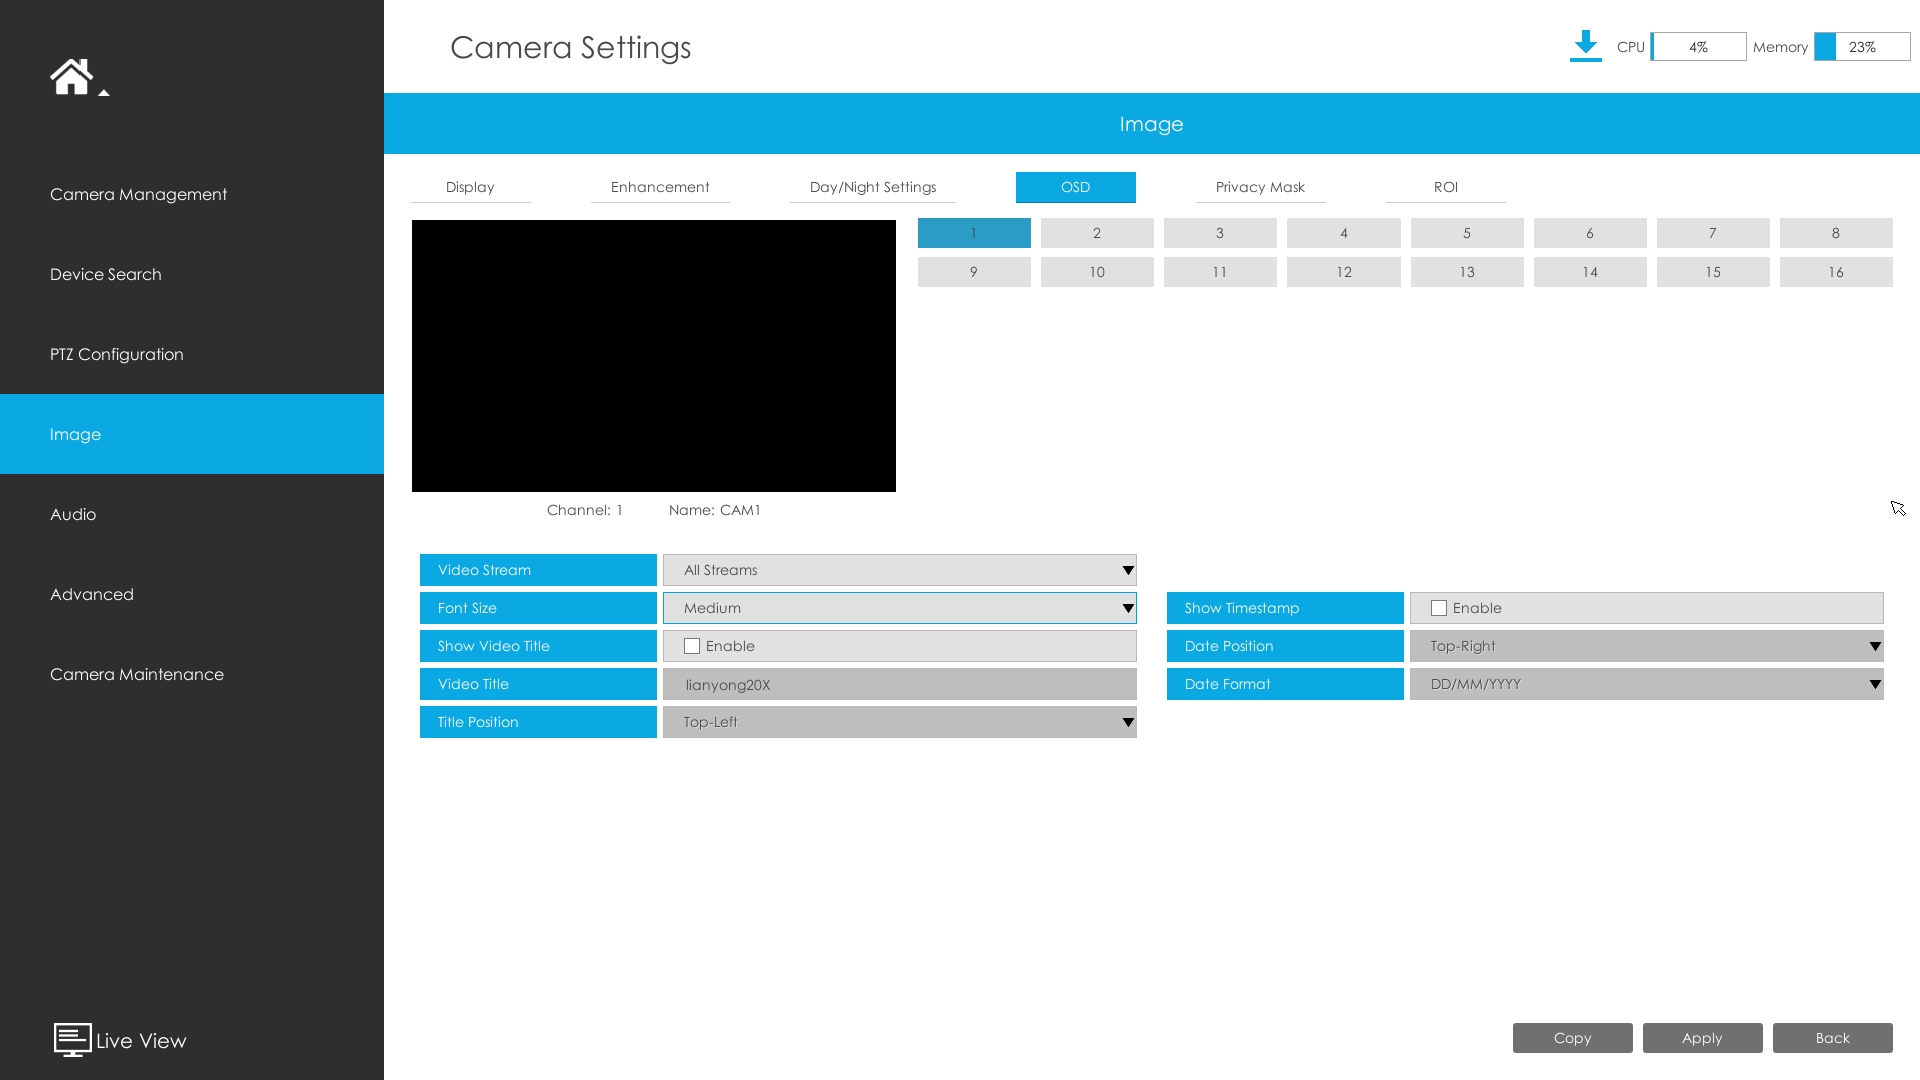Screen dimensions: 1920x1080
Task: Expand the Date Format dropdown
Action: click(1646, 684)
